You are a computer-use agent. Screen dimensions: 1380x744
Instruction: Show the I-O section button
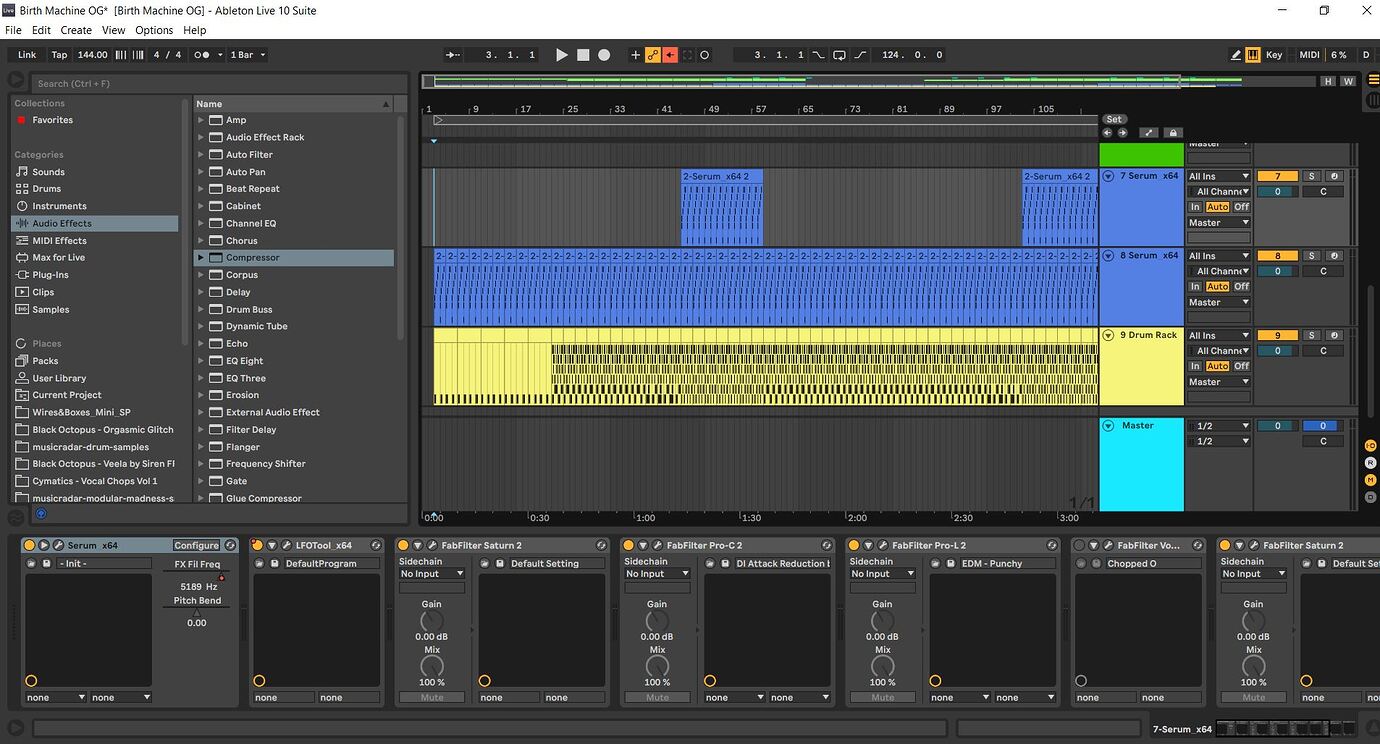pyautogui.click(x=1371, y=445)
